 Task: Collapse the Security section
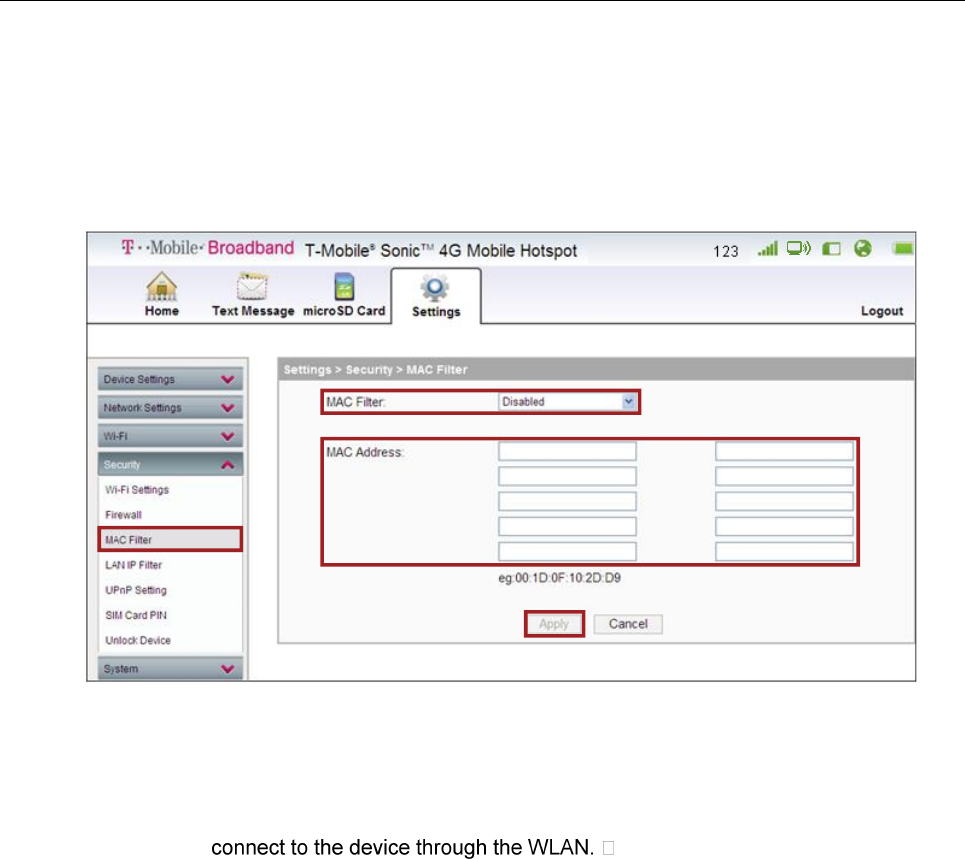[170, 464]
